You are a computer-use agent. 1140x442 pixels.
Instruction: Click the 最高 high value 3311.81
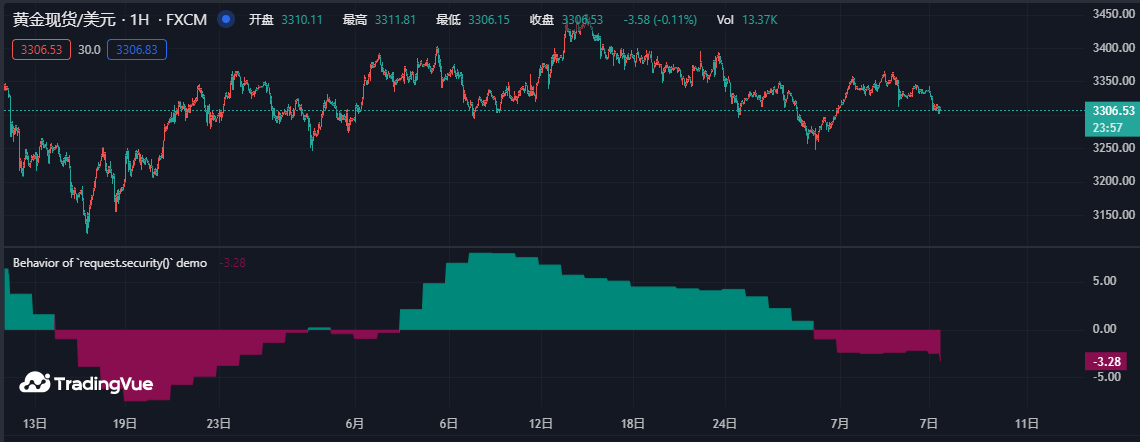pyautogui.click(x=395, y=20)
